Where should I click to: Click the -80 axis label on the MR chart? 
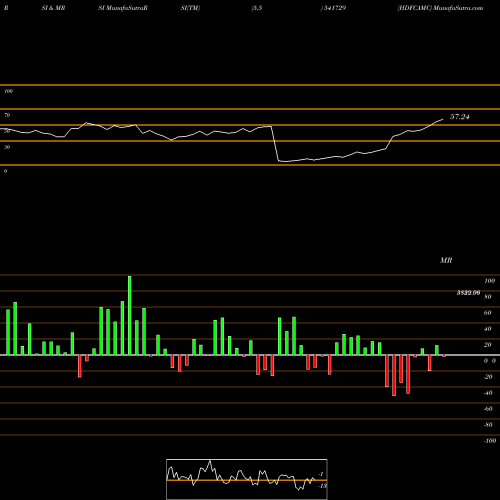point(488,425)
